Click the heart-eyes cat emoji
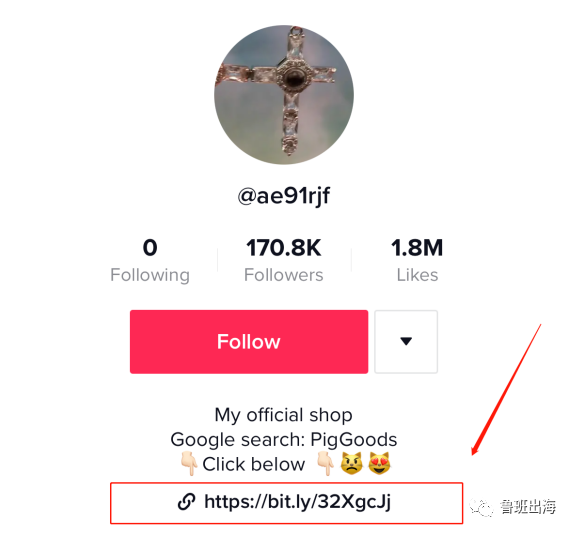Image resolution: width=574 pixels, height=533 pixels. click(x=379, y=463)
